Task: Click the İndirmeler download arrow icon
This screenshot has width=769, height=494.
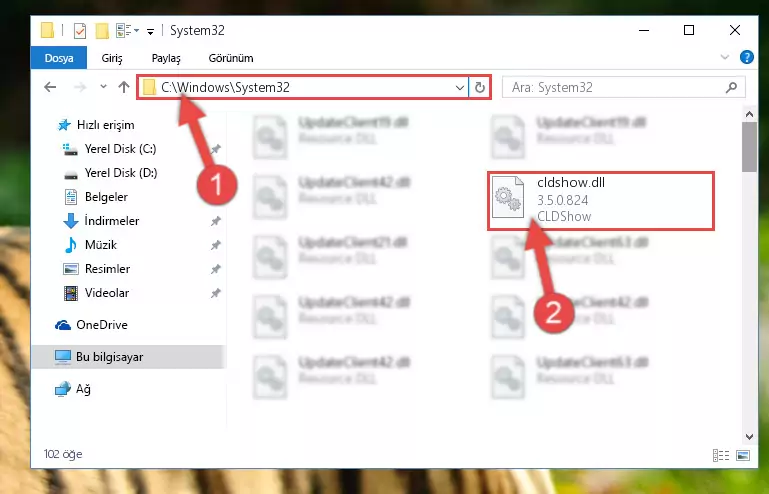Action: (71, 221)
